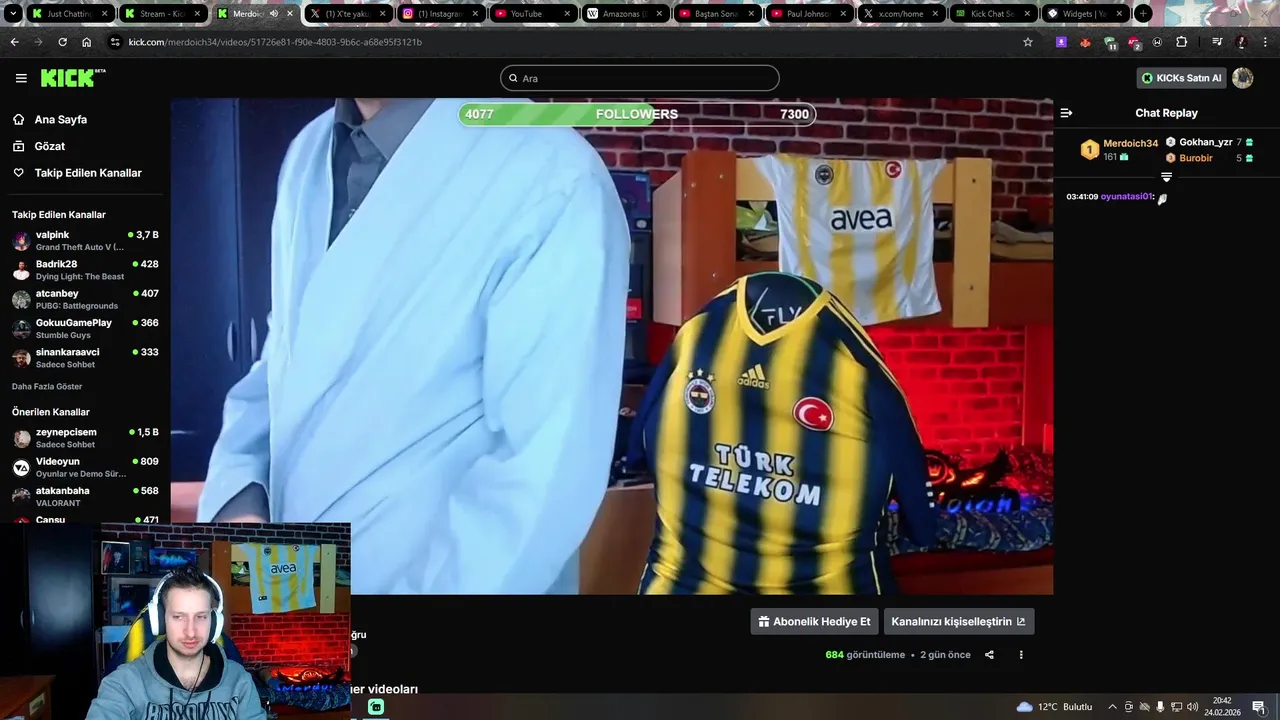Open taskbar volume control
The height and width of the screenshot is (720, 1280).
pyautogui.click(x=1192, y=707)
